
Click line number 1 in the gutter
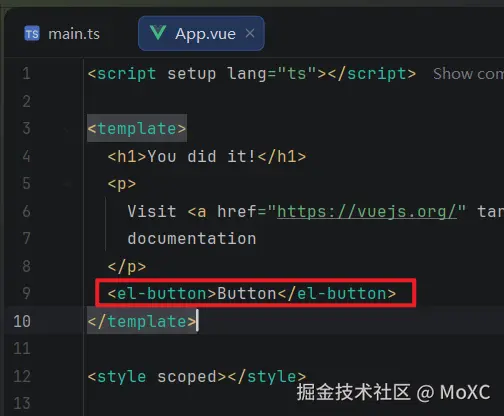pyautogui.click(x=26, y=74)
